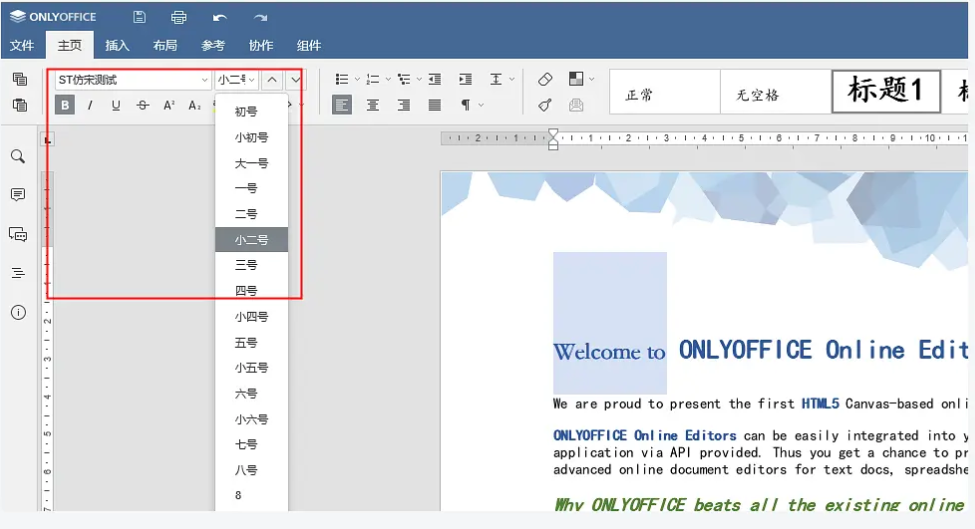Open the Search sidebar panel

(18, 156)
